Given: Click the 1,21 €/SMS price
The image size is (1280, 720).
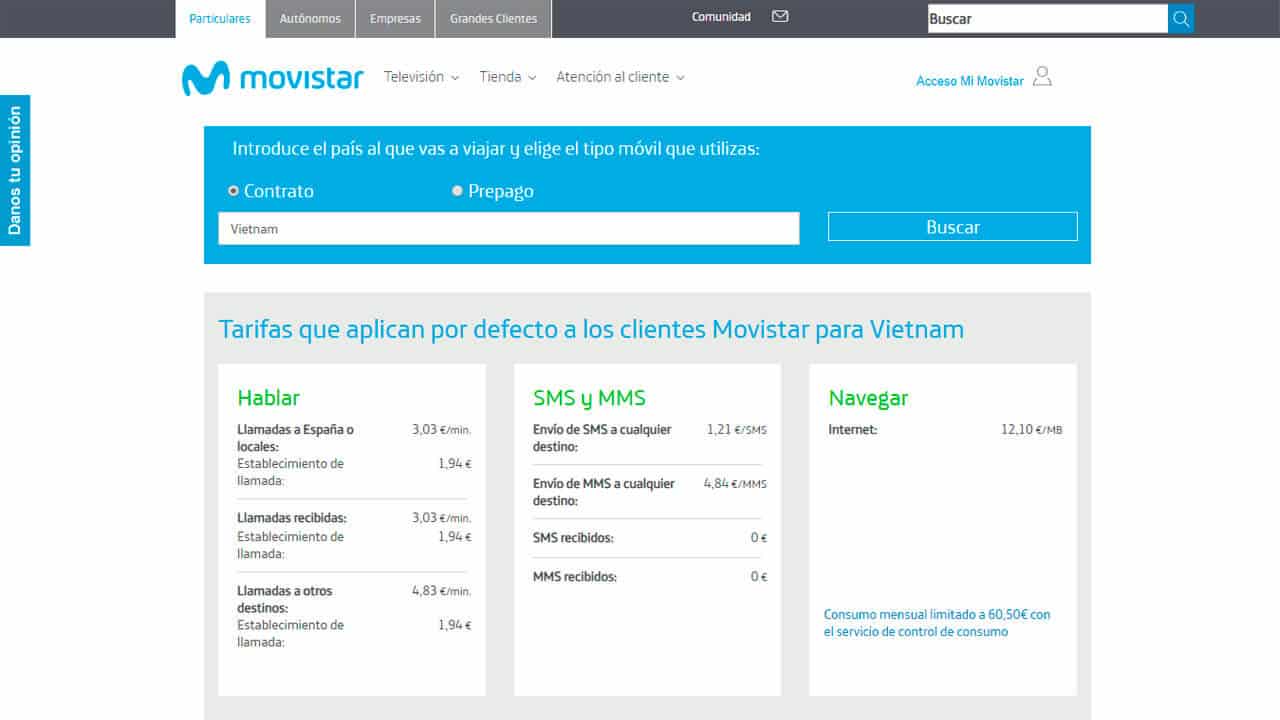Looking at the screenshot, I should [736, 430].
